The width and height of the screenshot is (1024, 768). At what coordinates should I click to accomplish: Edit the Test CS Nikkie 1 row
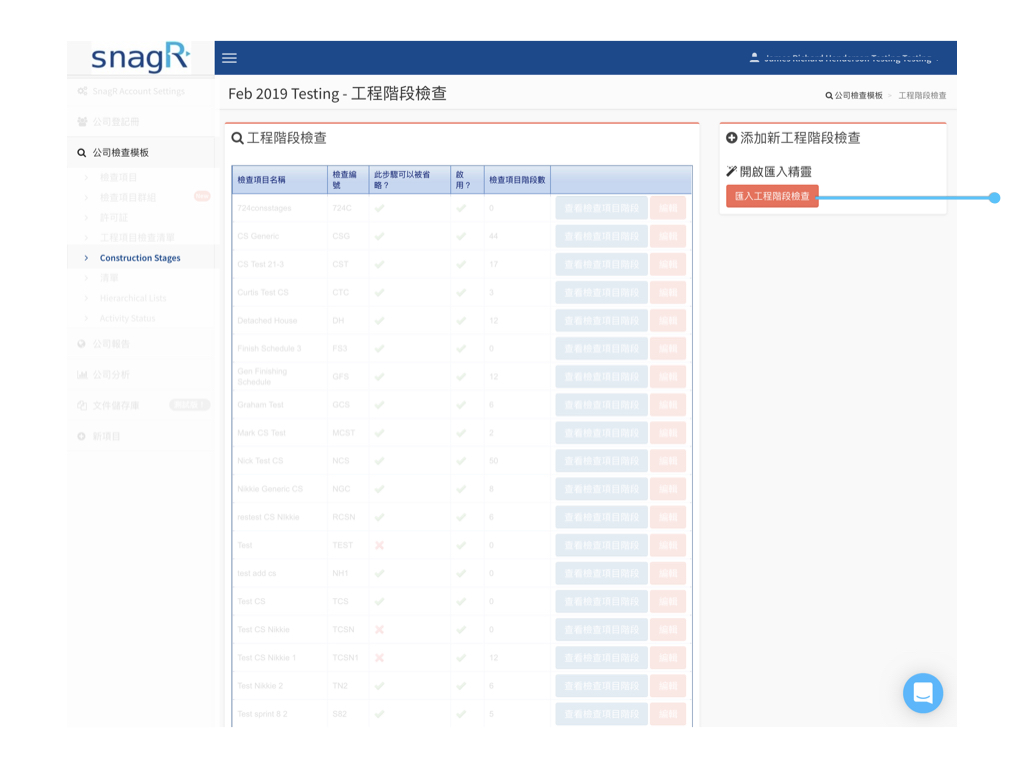pyautogui.click(x=668, y=658)
